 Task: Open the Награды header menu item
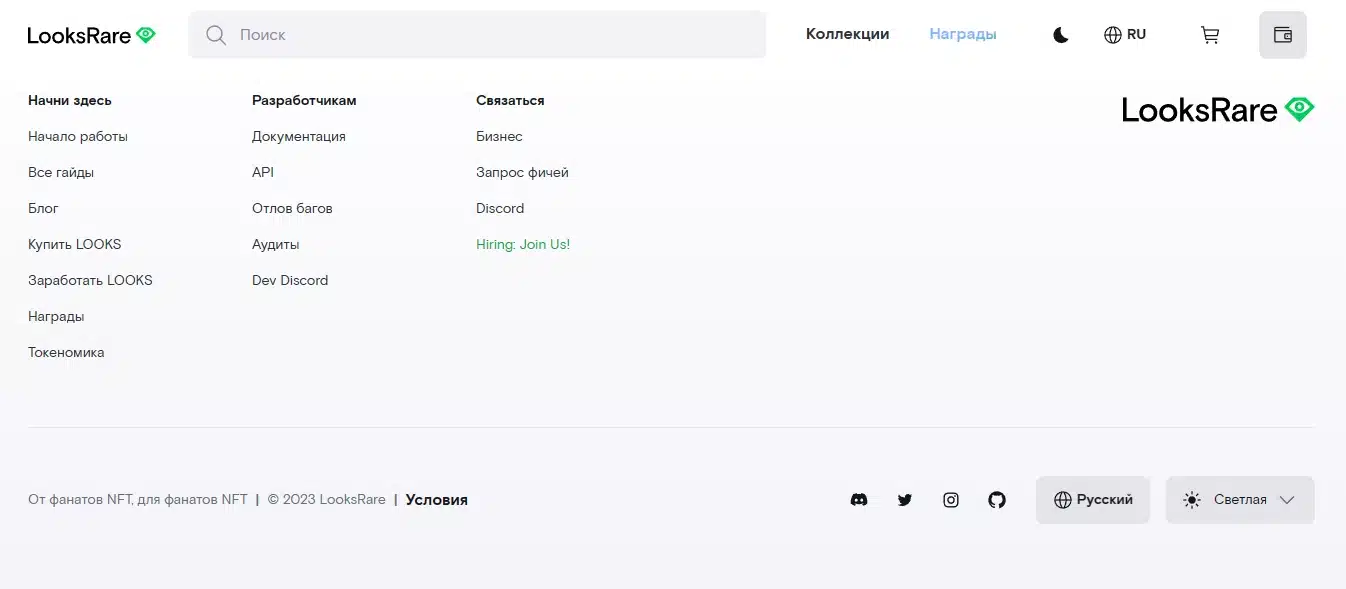coord(963,34)
